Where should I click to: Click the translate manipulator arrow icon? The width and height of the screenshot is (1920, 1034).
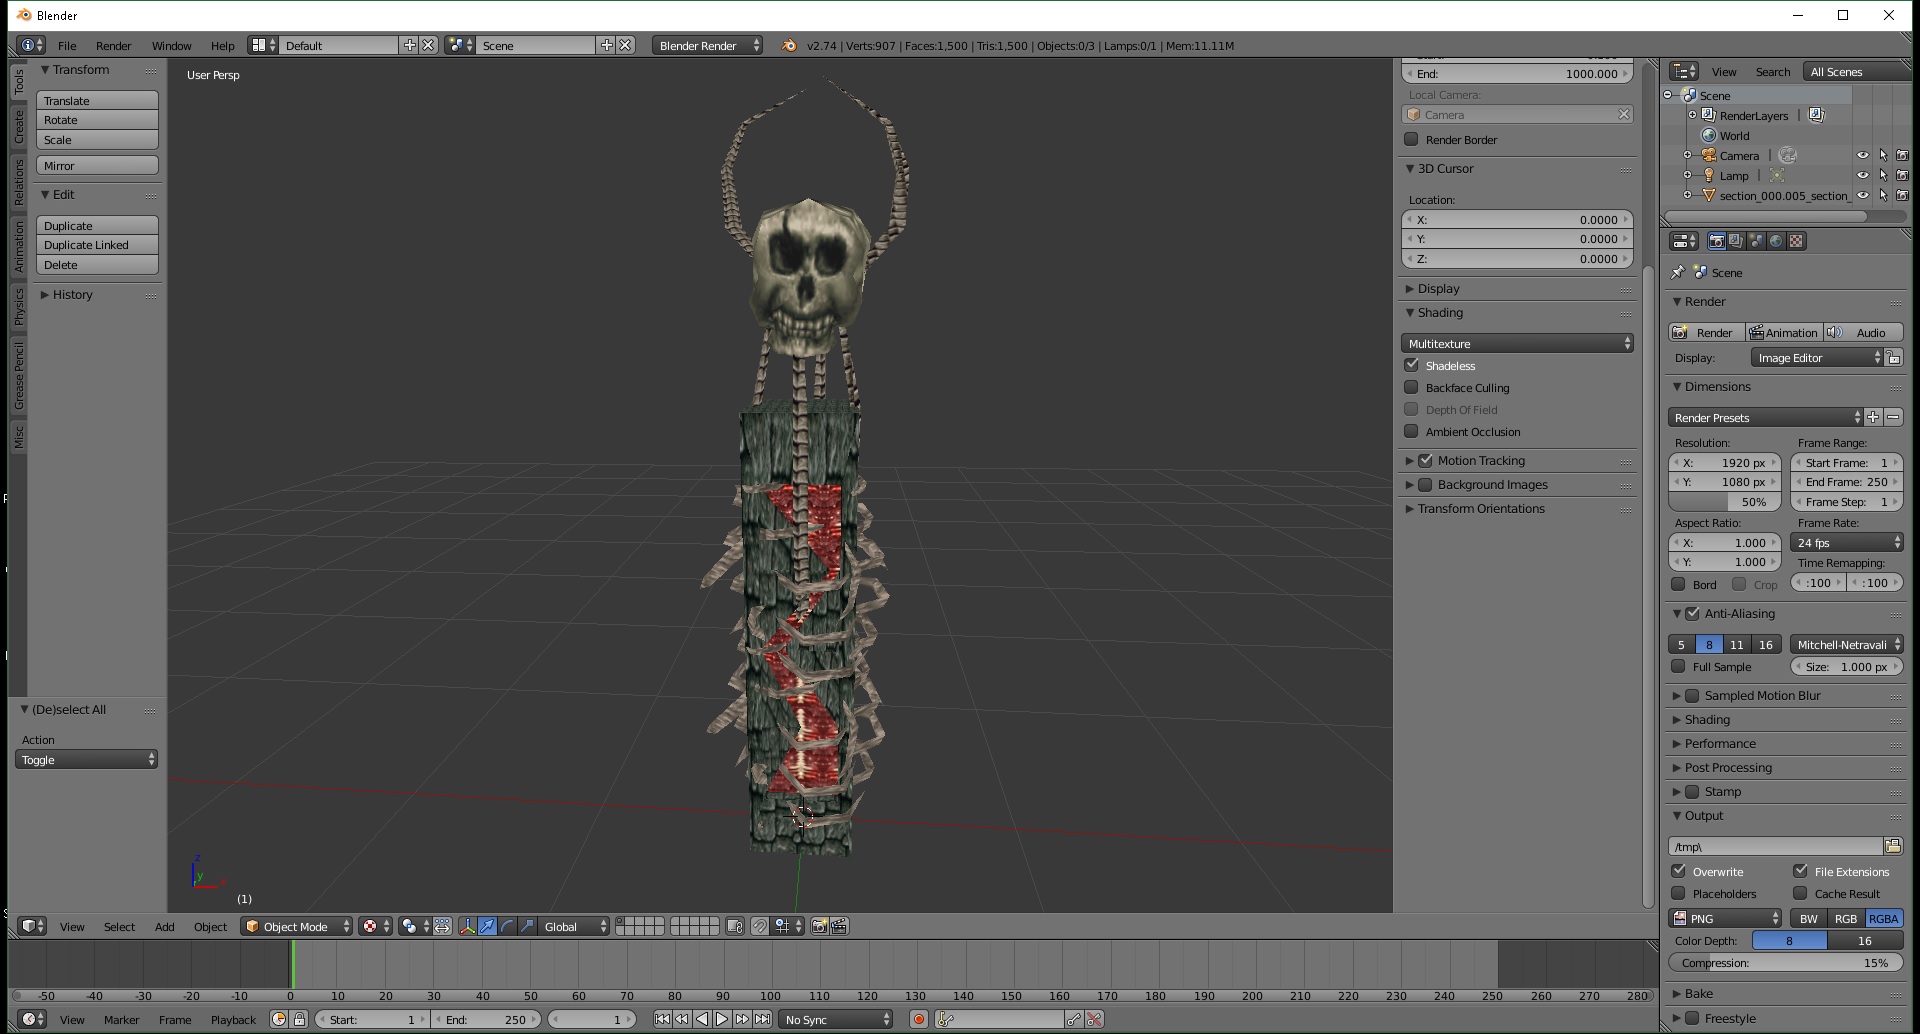pos(487,926)
